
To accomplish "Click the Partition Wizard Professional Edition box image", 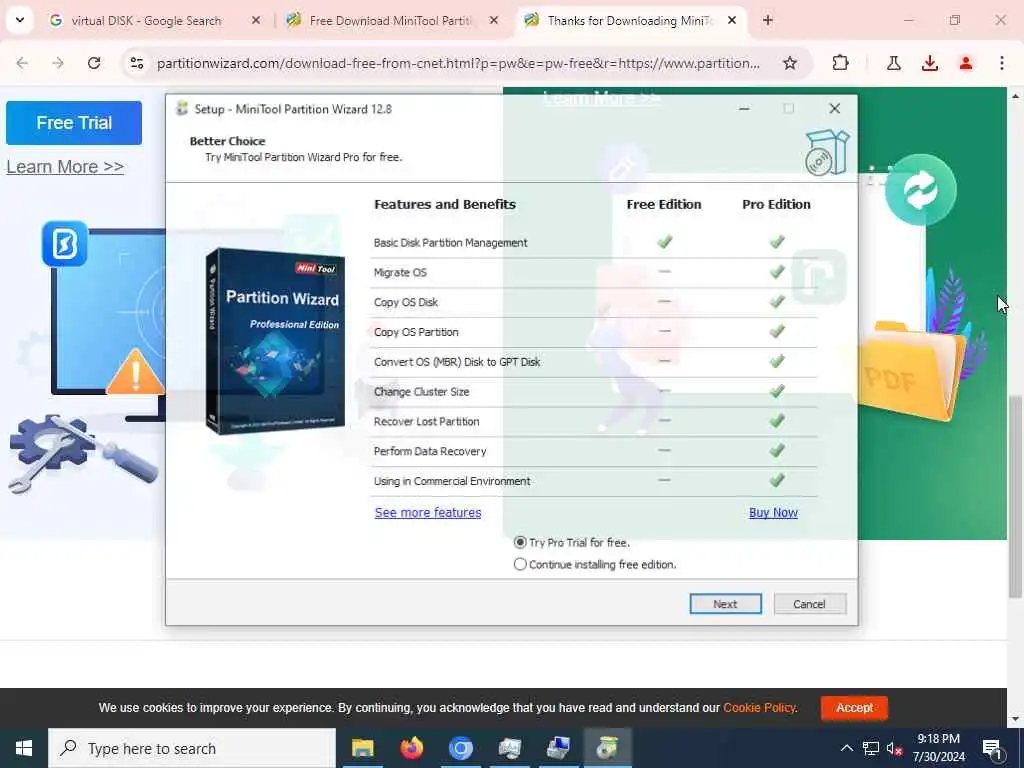I will [x=275, y=342].
